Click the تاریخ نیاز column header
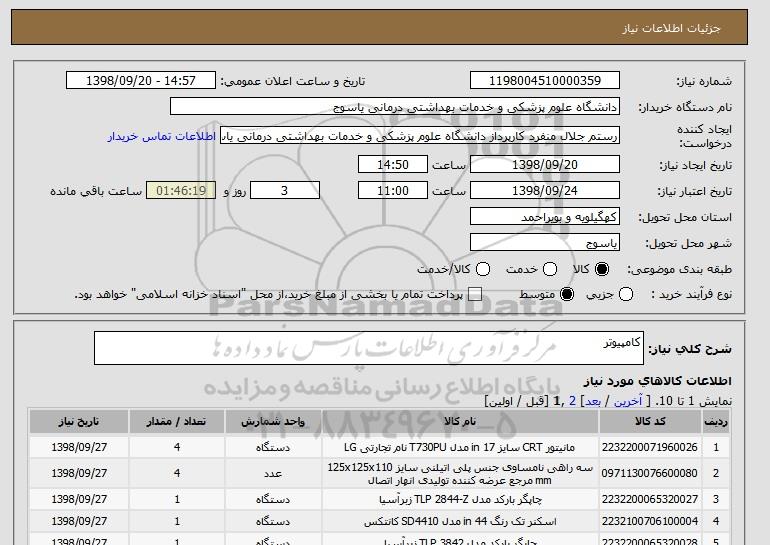This screenshot has width=770, height=545. pyautogui.click(x=79, y=422)
